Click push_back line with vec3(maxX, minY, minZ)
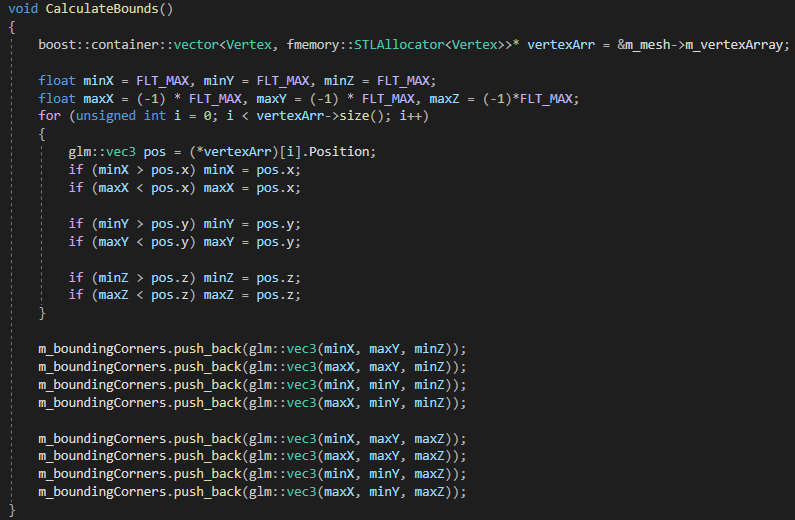Viewport: 795px width, 520px height. [252, 402]
